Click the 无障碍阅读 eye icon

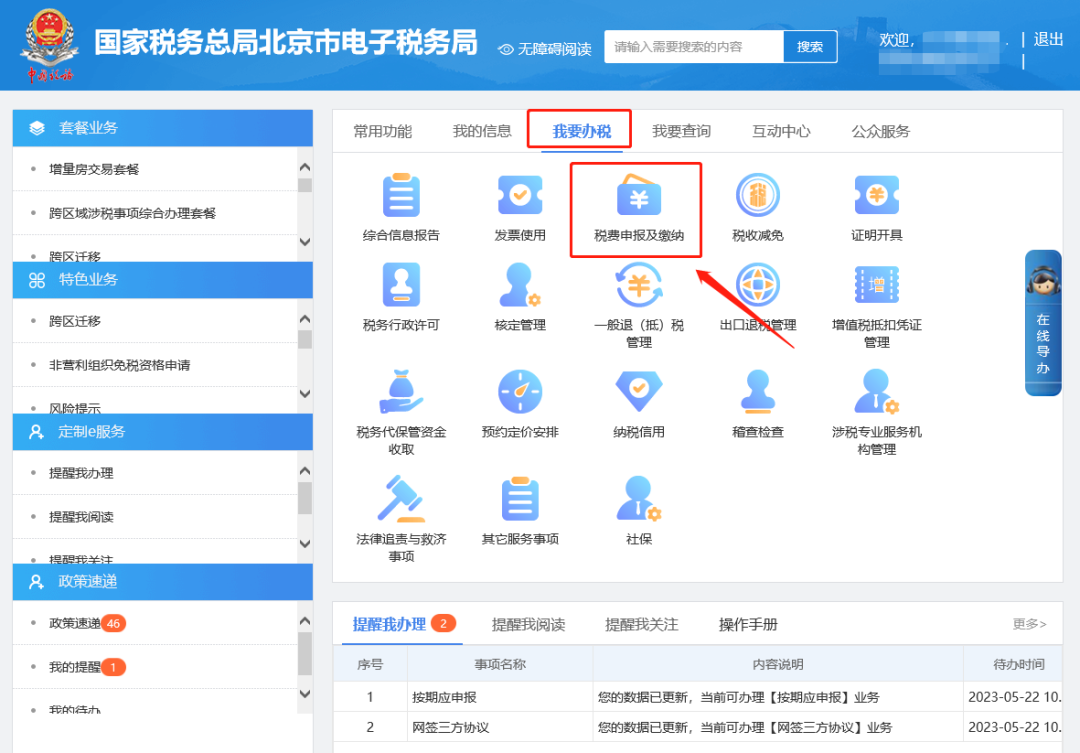(x=506, y=50)
